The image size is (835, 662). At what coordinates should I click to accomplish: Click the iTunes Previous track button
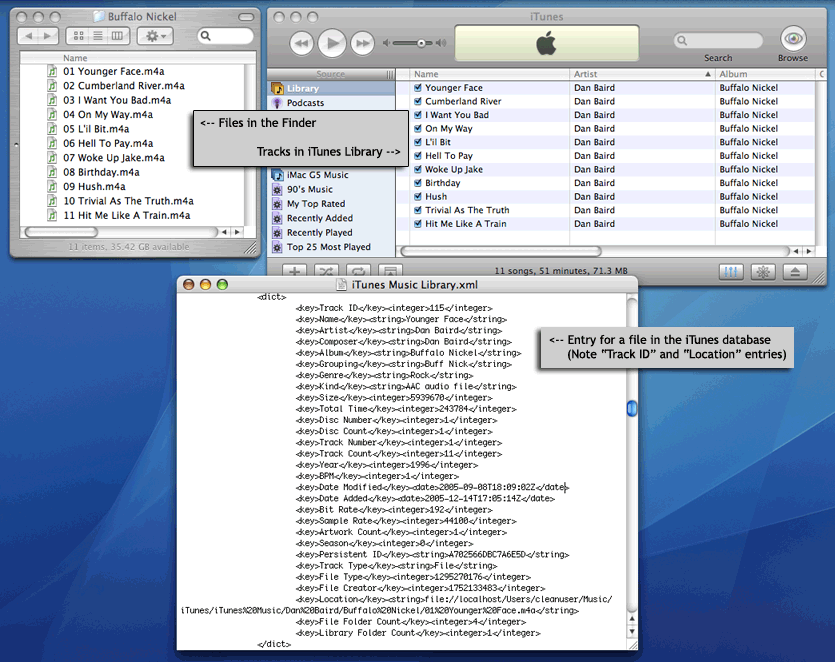[x=301, y=43]
